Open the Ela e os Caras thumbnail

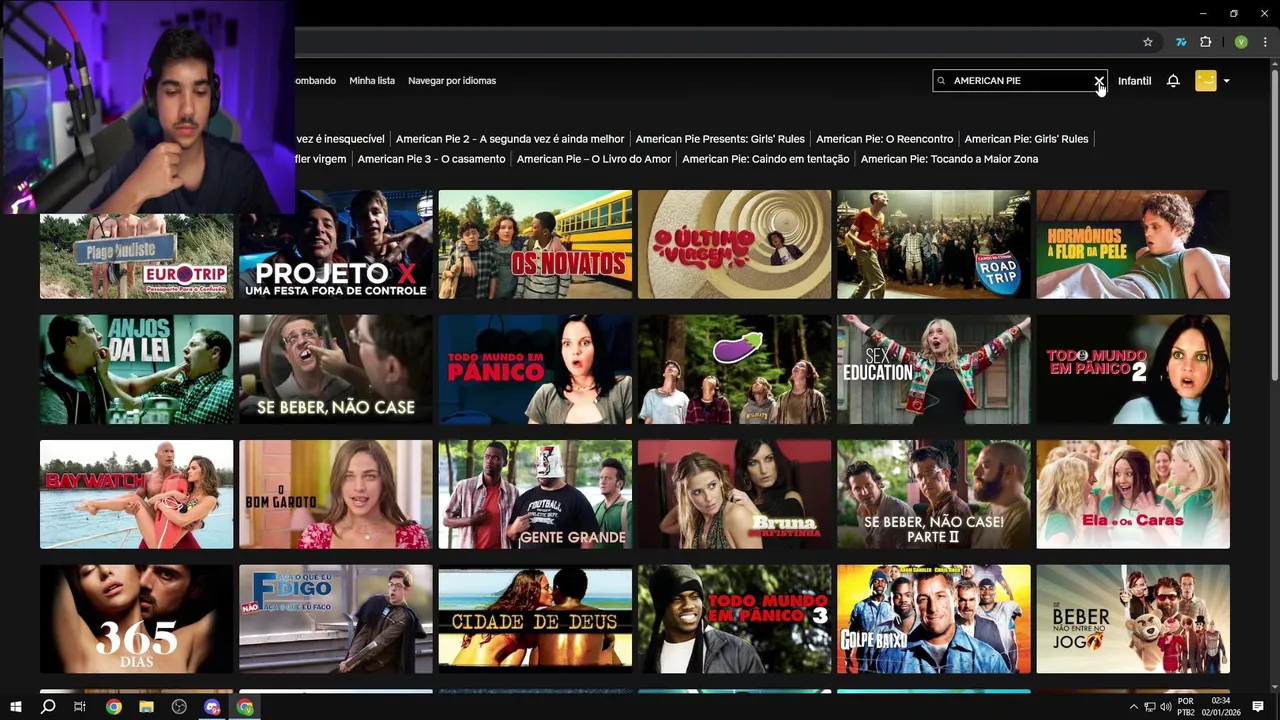1133,494
